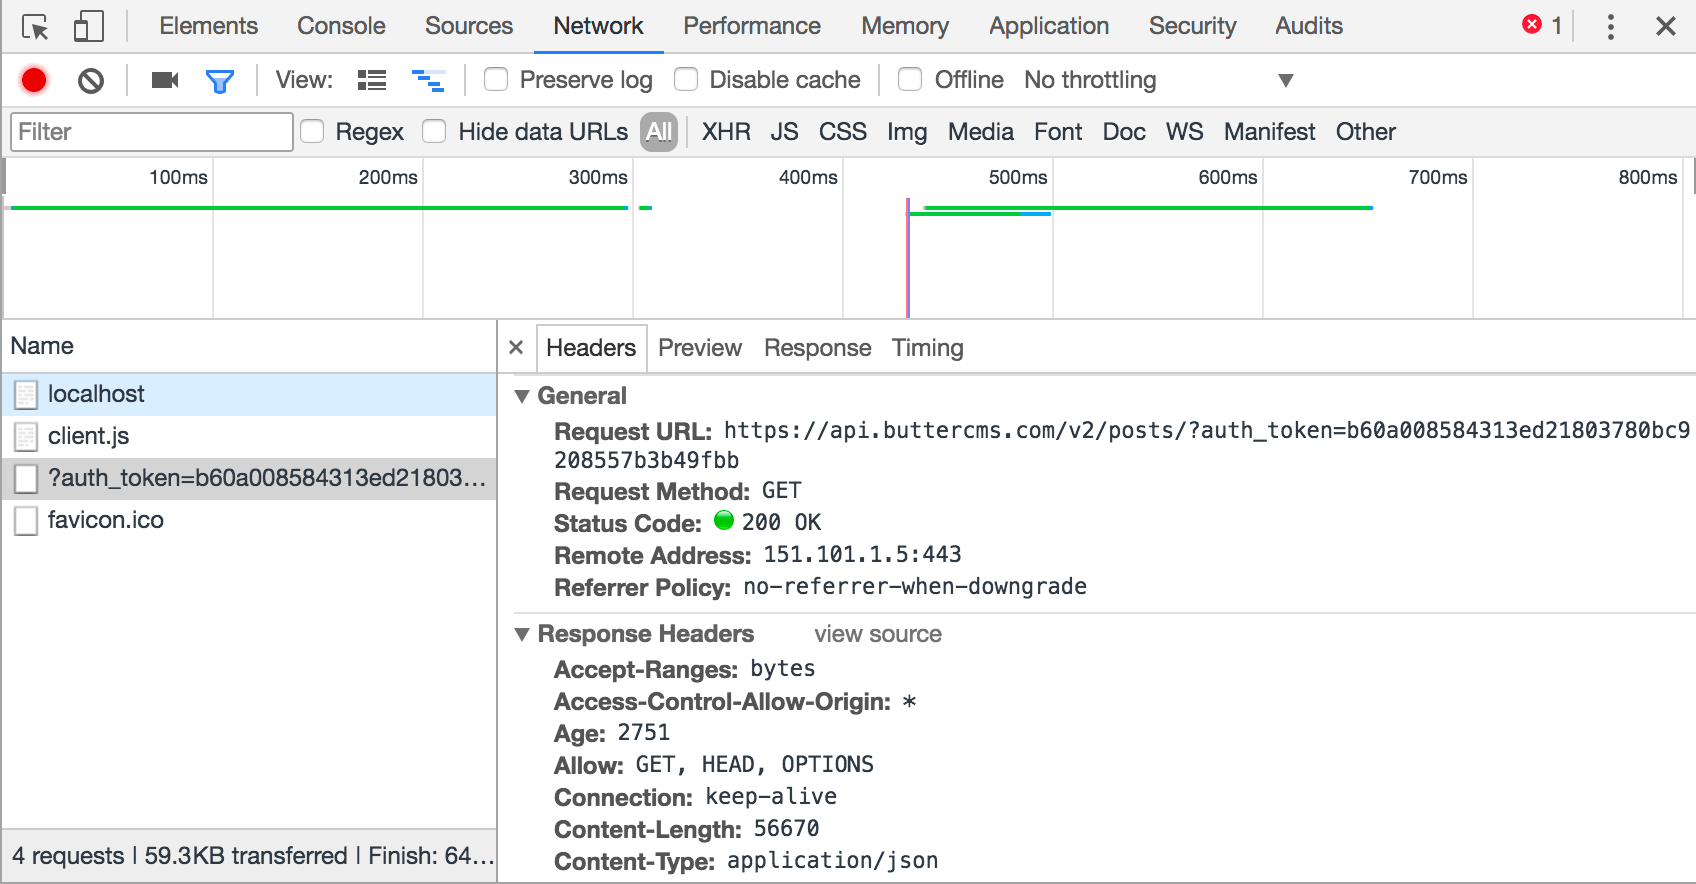Open the No throttling dropdown

coord(1158,80)
